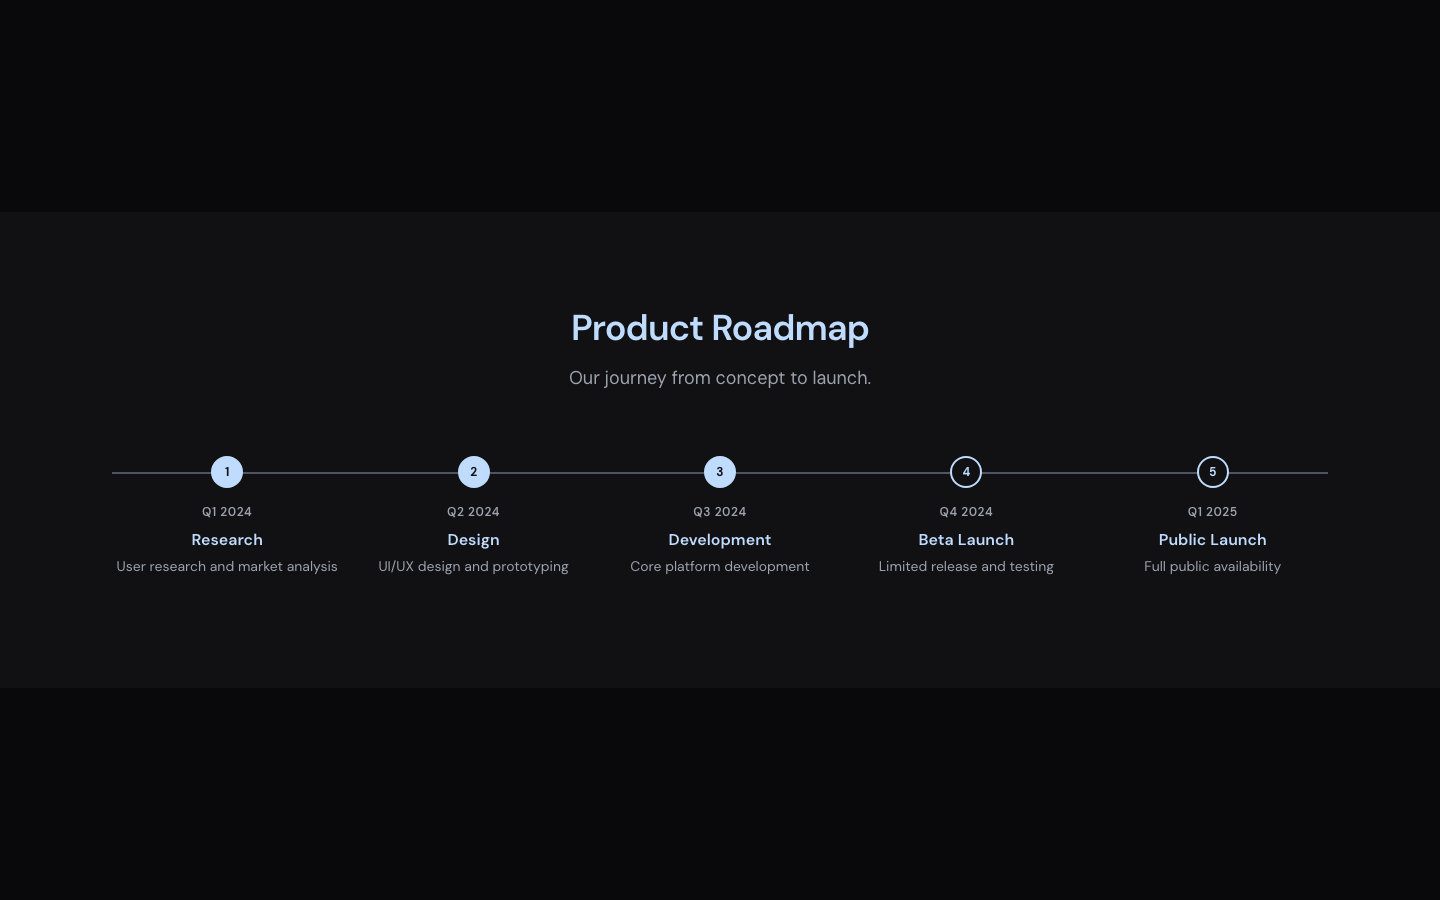Select the outlined step 4 marker

click(966, 472)
